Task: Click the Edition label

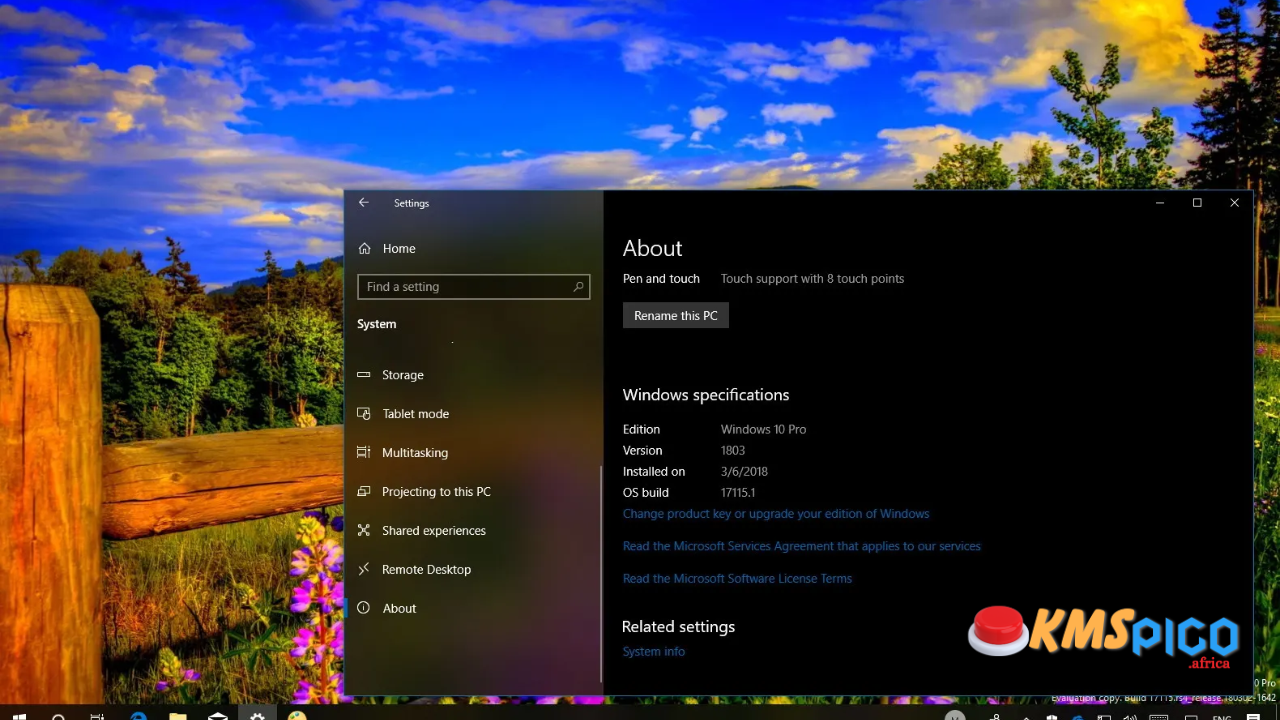Action: (641, 429)
